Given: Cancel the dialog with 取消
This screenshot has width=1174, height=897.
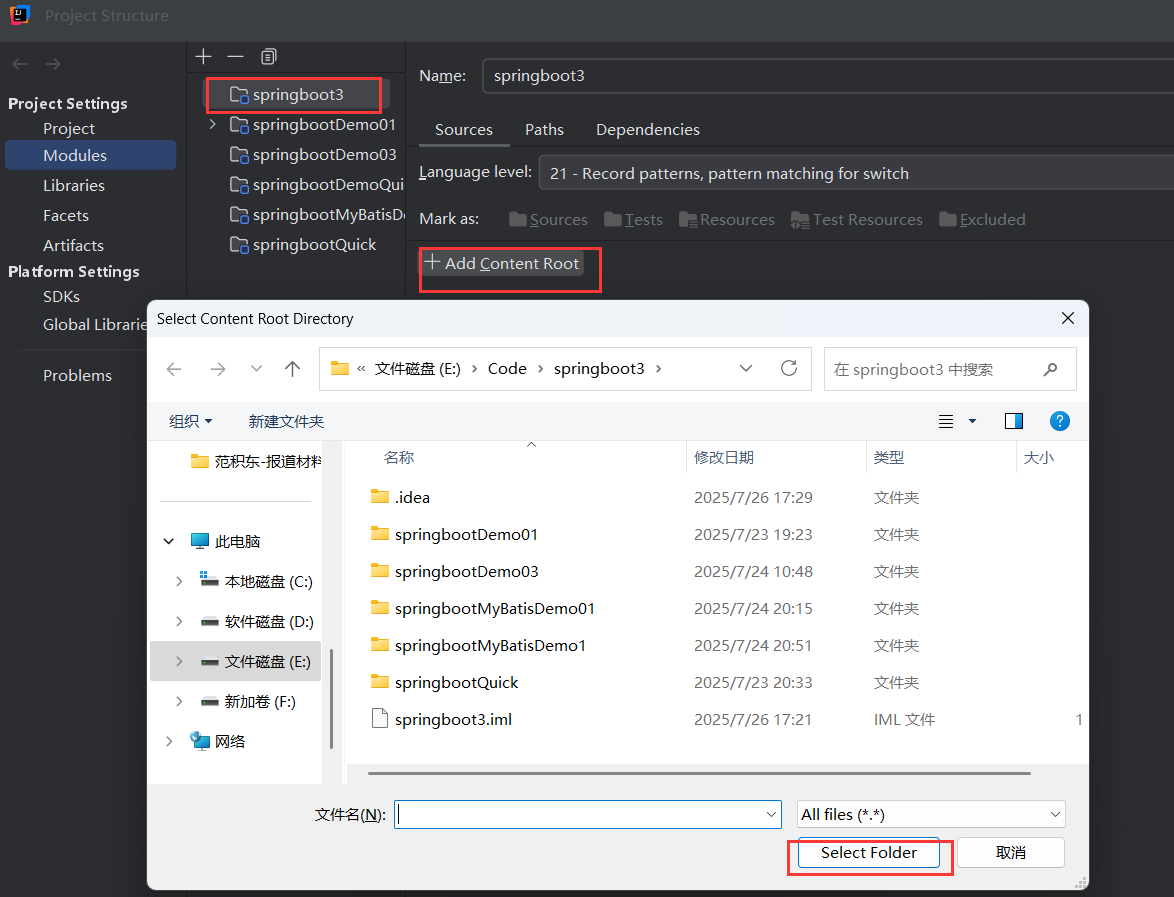Looking at the screenshot, I should pyautogui.click(x=1011, y=853).
